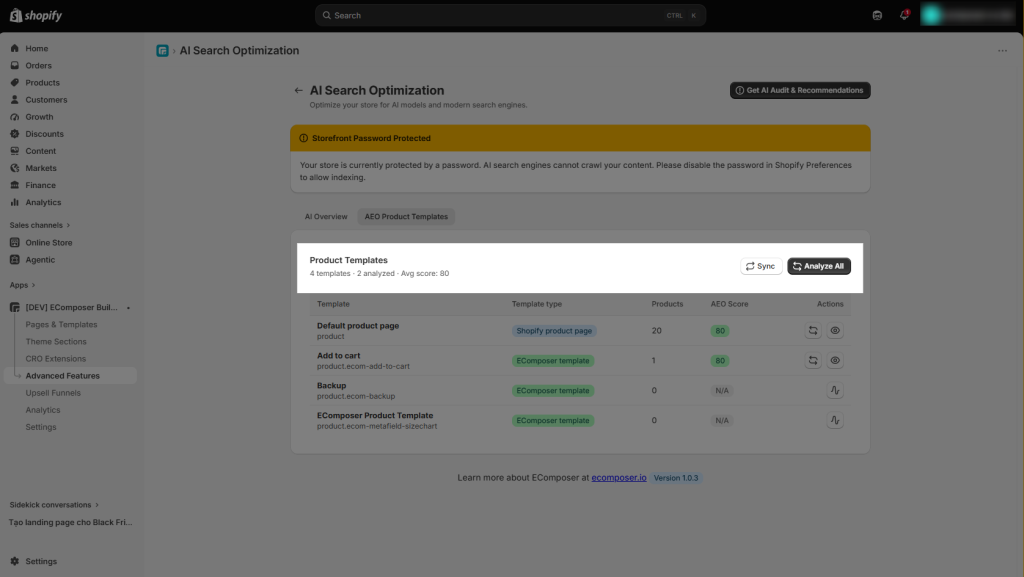
Task: Click the Finance bank icon
Action: (x=14, y=185)
